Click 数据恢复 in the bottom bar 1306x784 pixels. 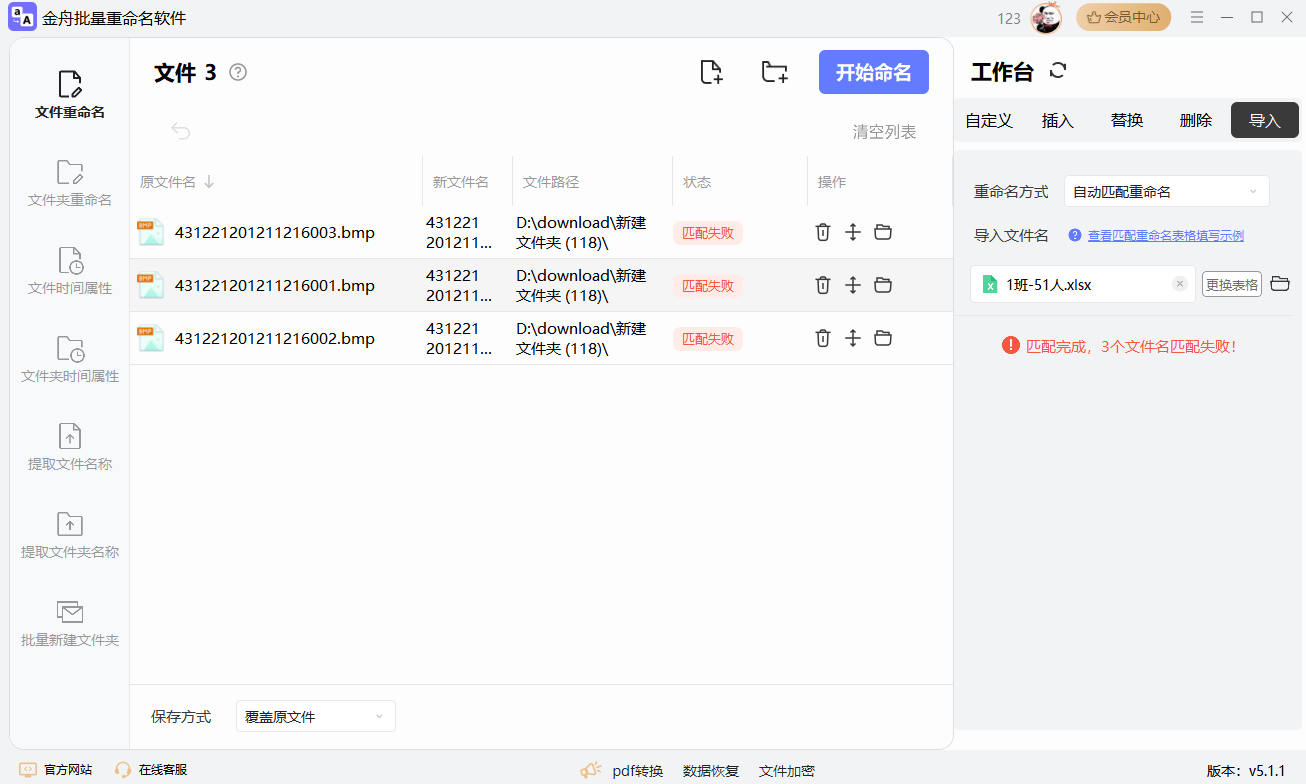711,771
